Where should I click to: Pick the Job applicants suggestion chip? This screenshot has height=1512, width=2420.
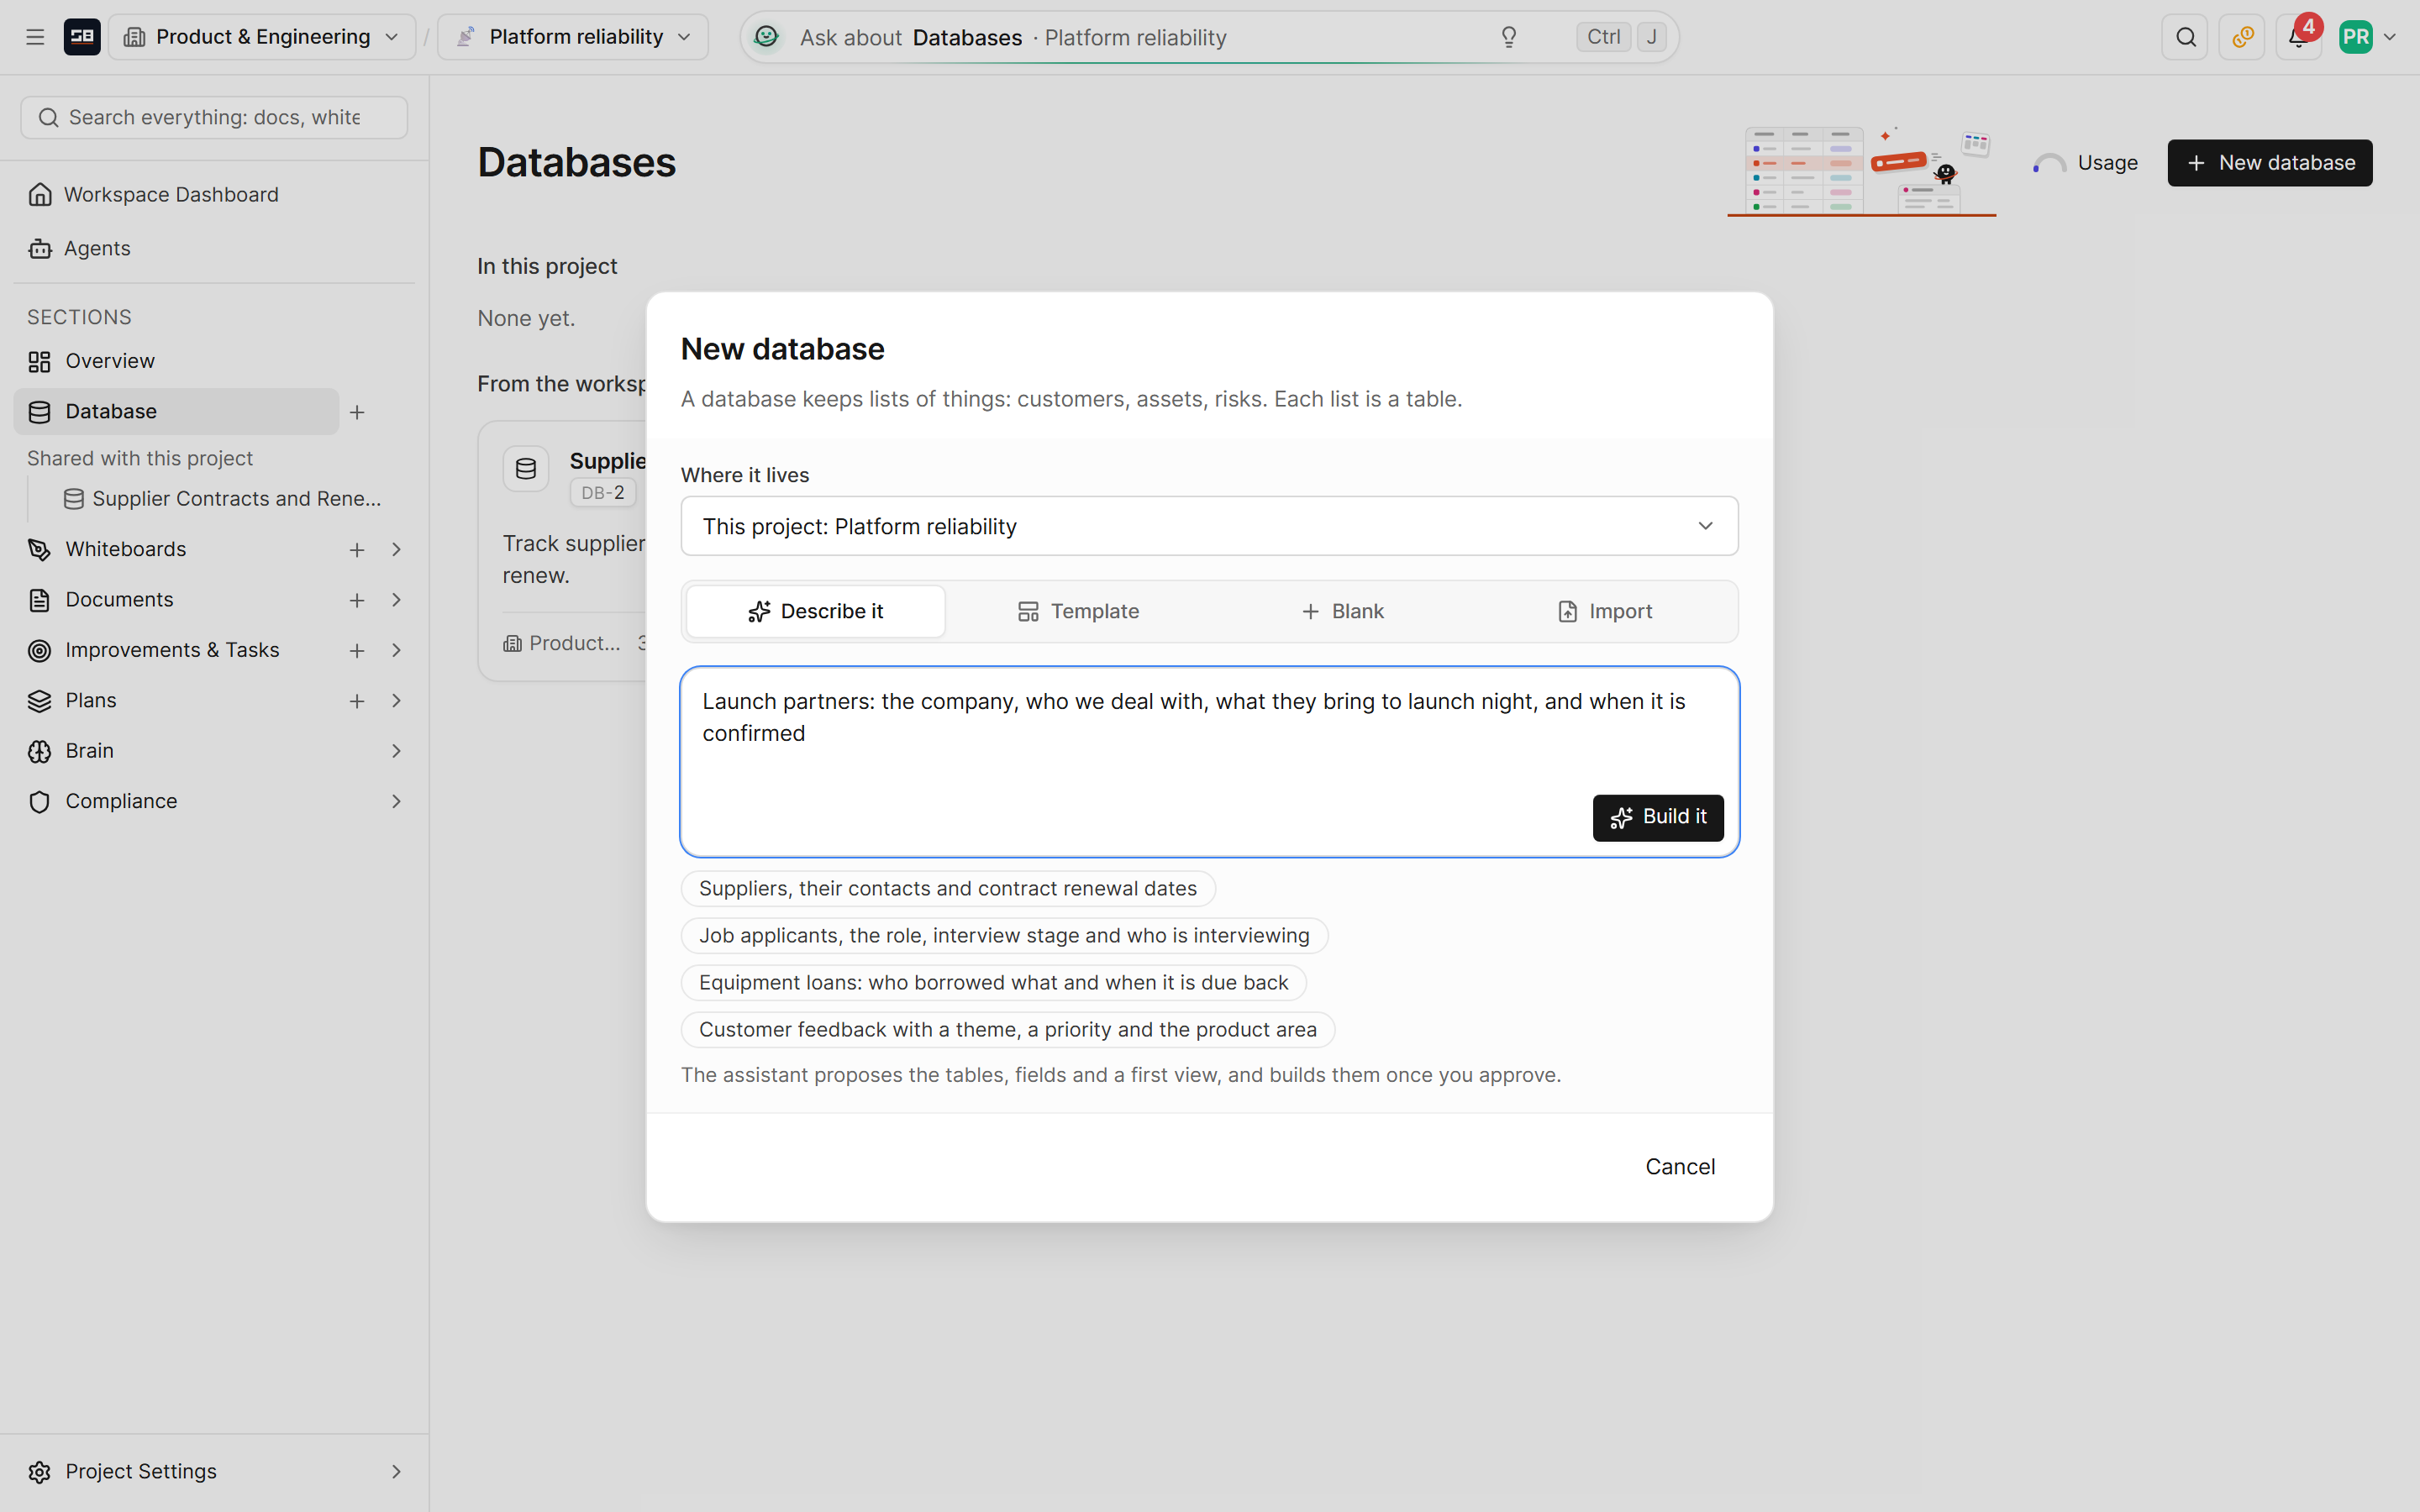click(1004, 935)
